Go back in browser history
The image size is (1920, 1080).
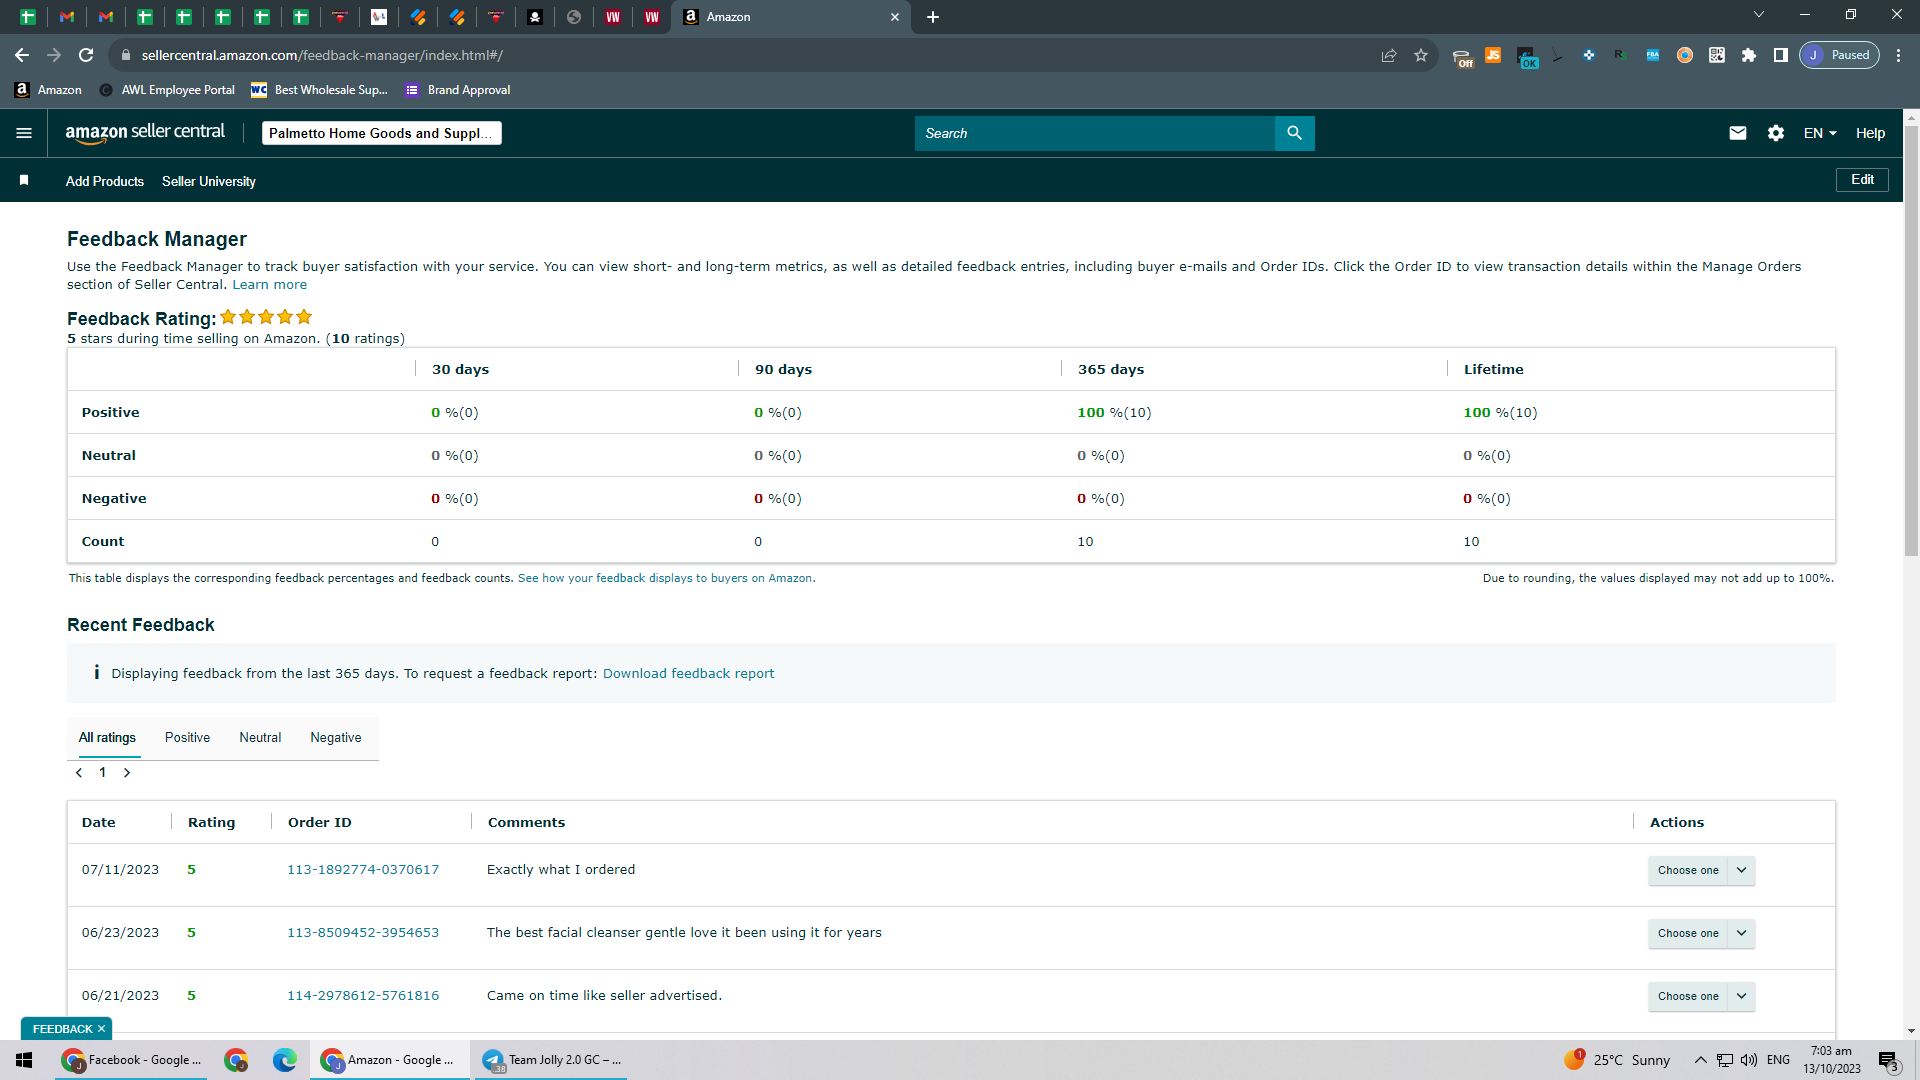coord(22,55)
